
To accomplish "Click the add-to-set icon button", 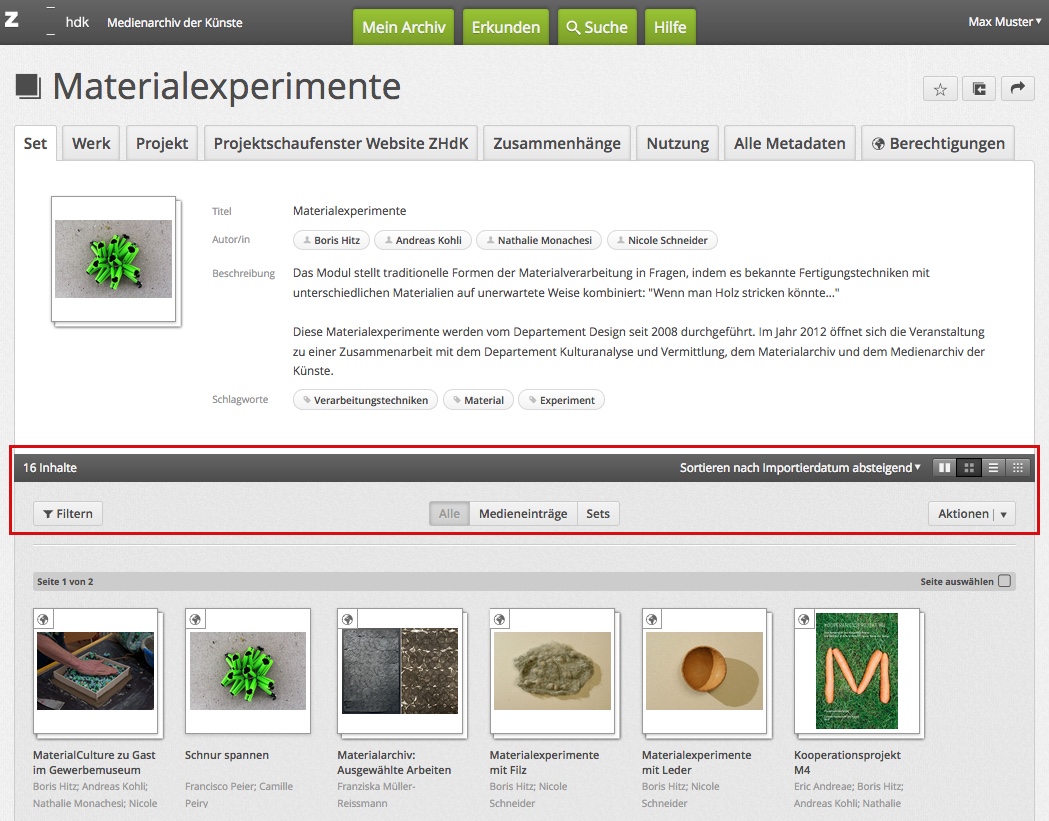I will (979, 89).
